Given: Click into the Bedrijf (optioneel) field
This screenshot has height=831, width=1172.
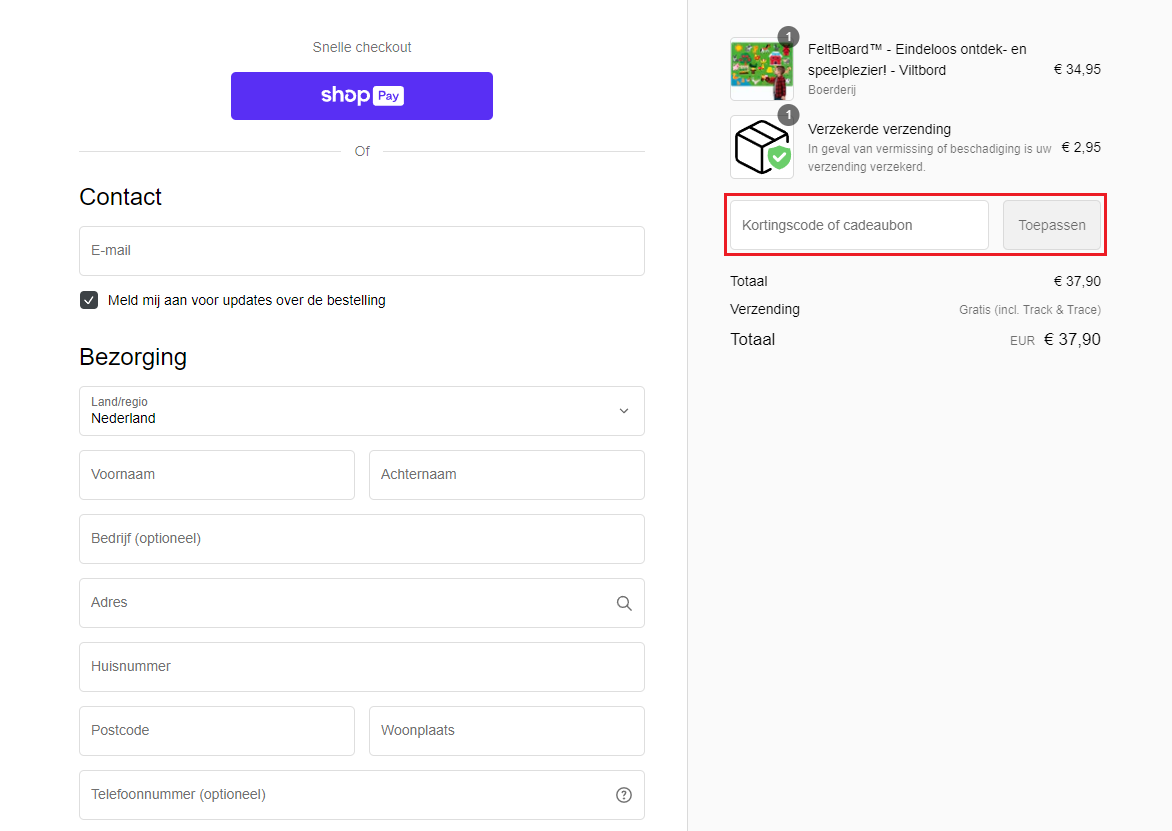Looking at the screenshot, I should pos(361,539).
